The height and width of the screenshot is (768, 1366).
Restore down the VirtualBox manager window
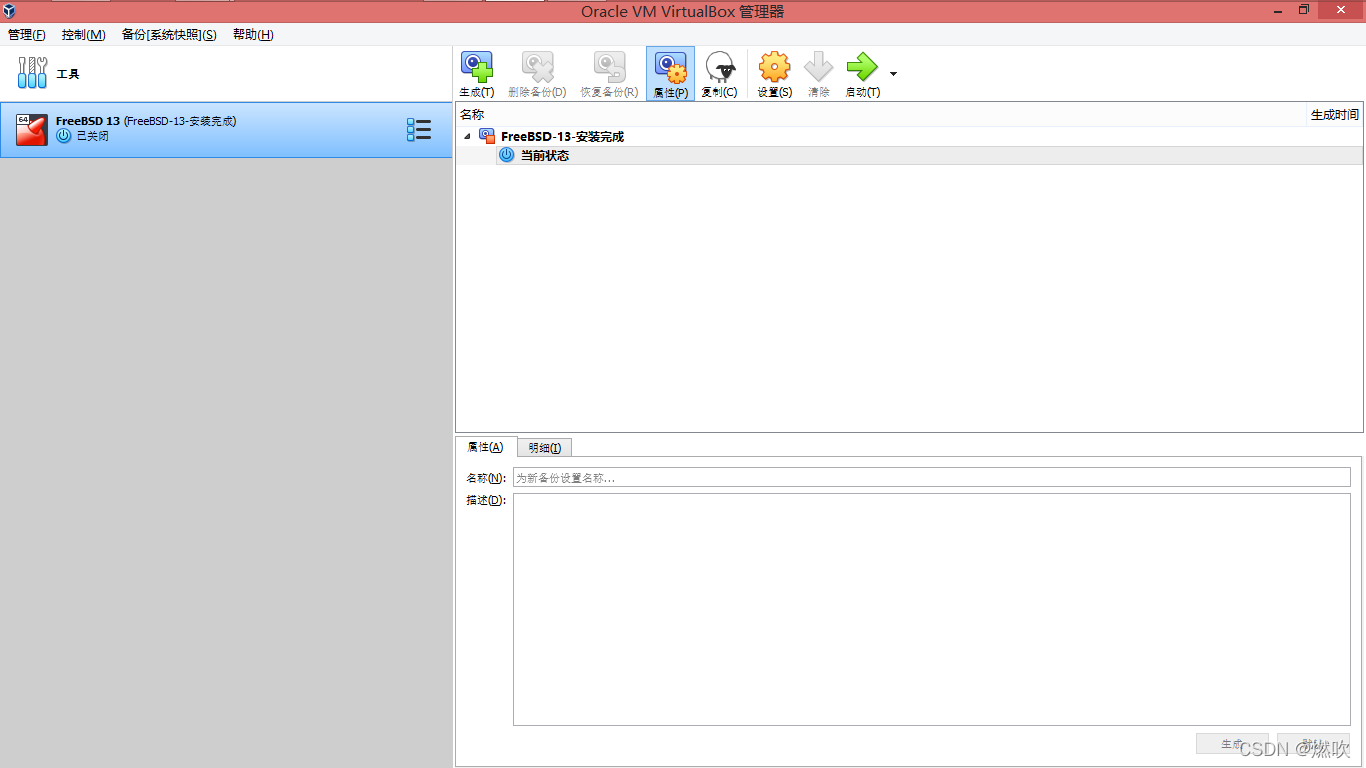[x=1304, y=10]
